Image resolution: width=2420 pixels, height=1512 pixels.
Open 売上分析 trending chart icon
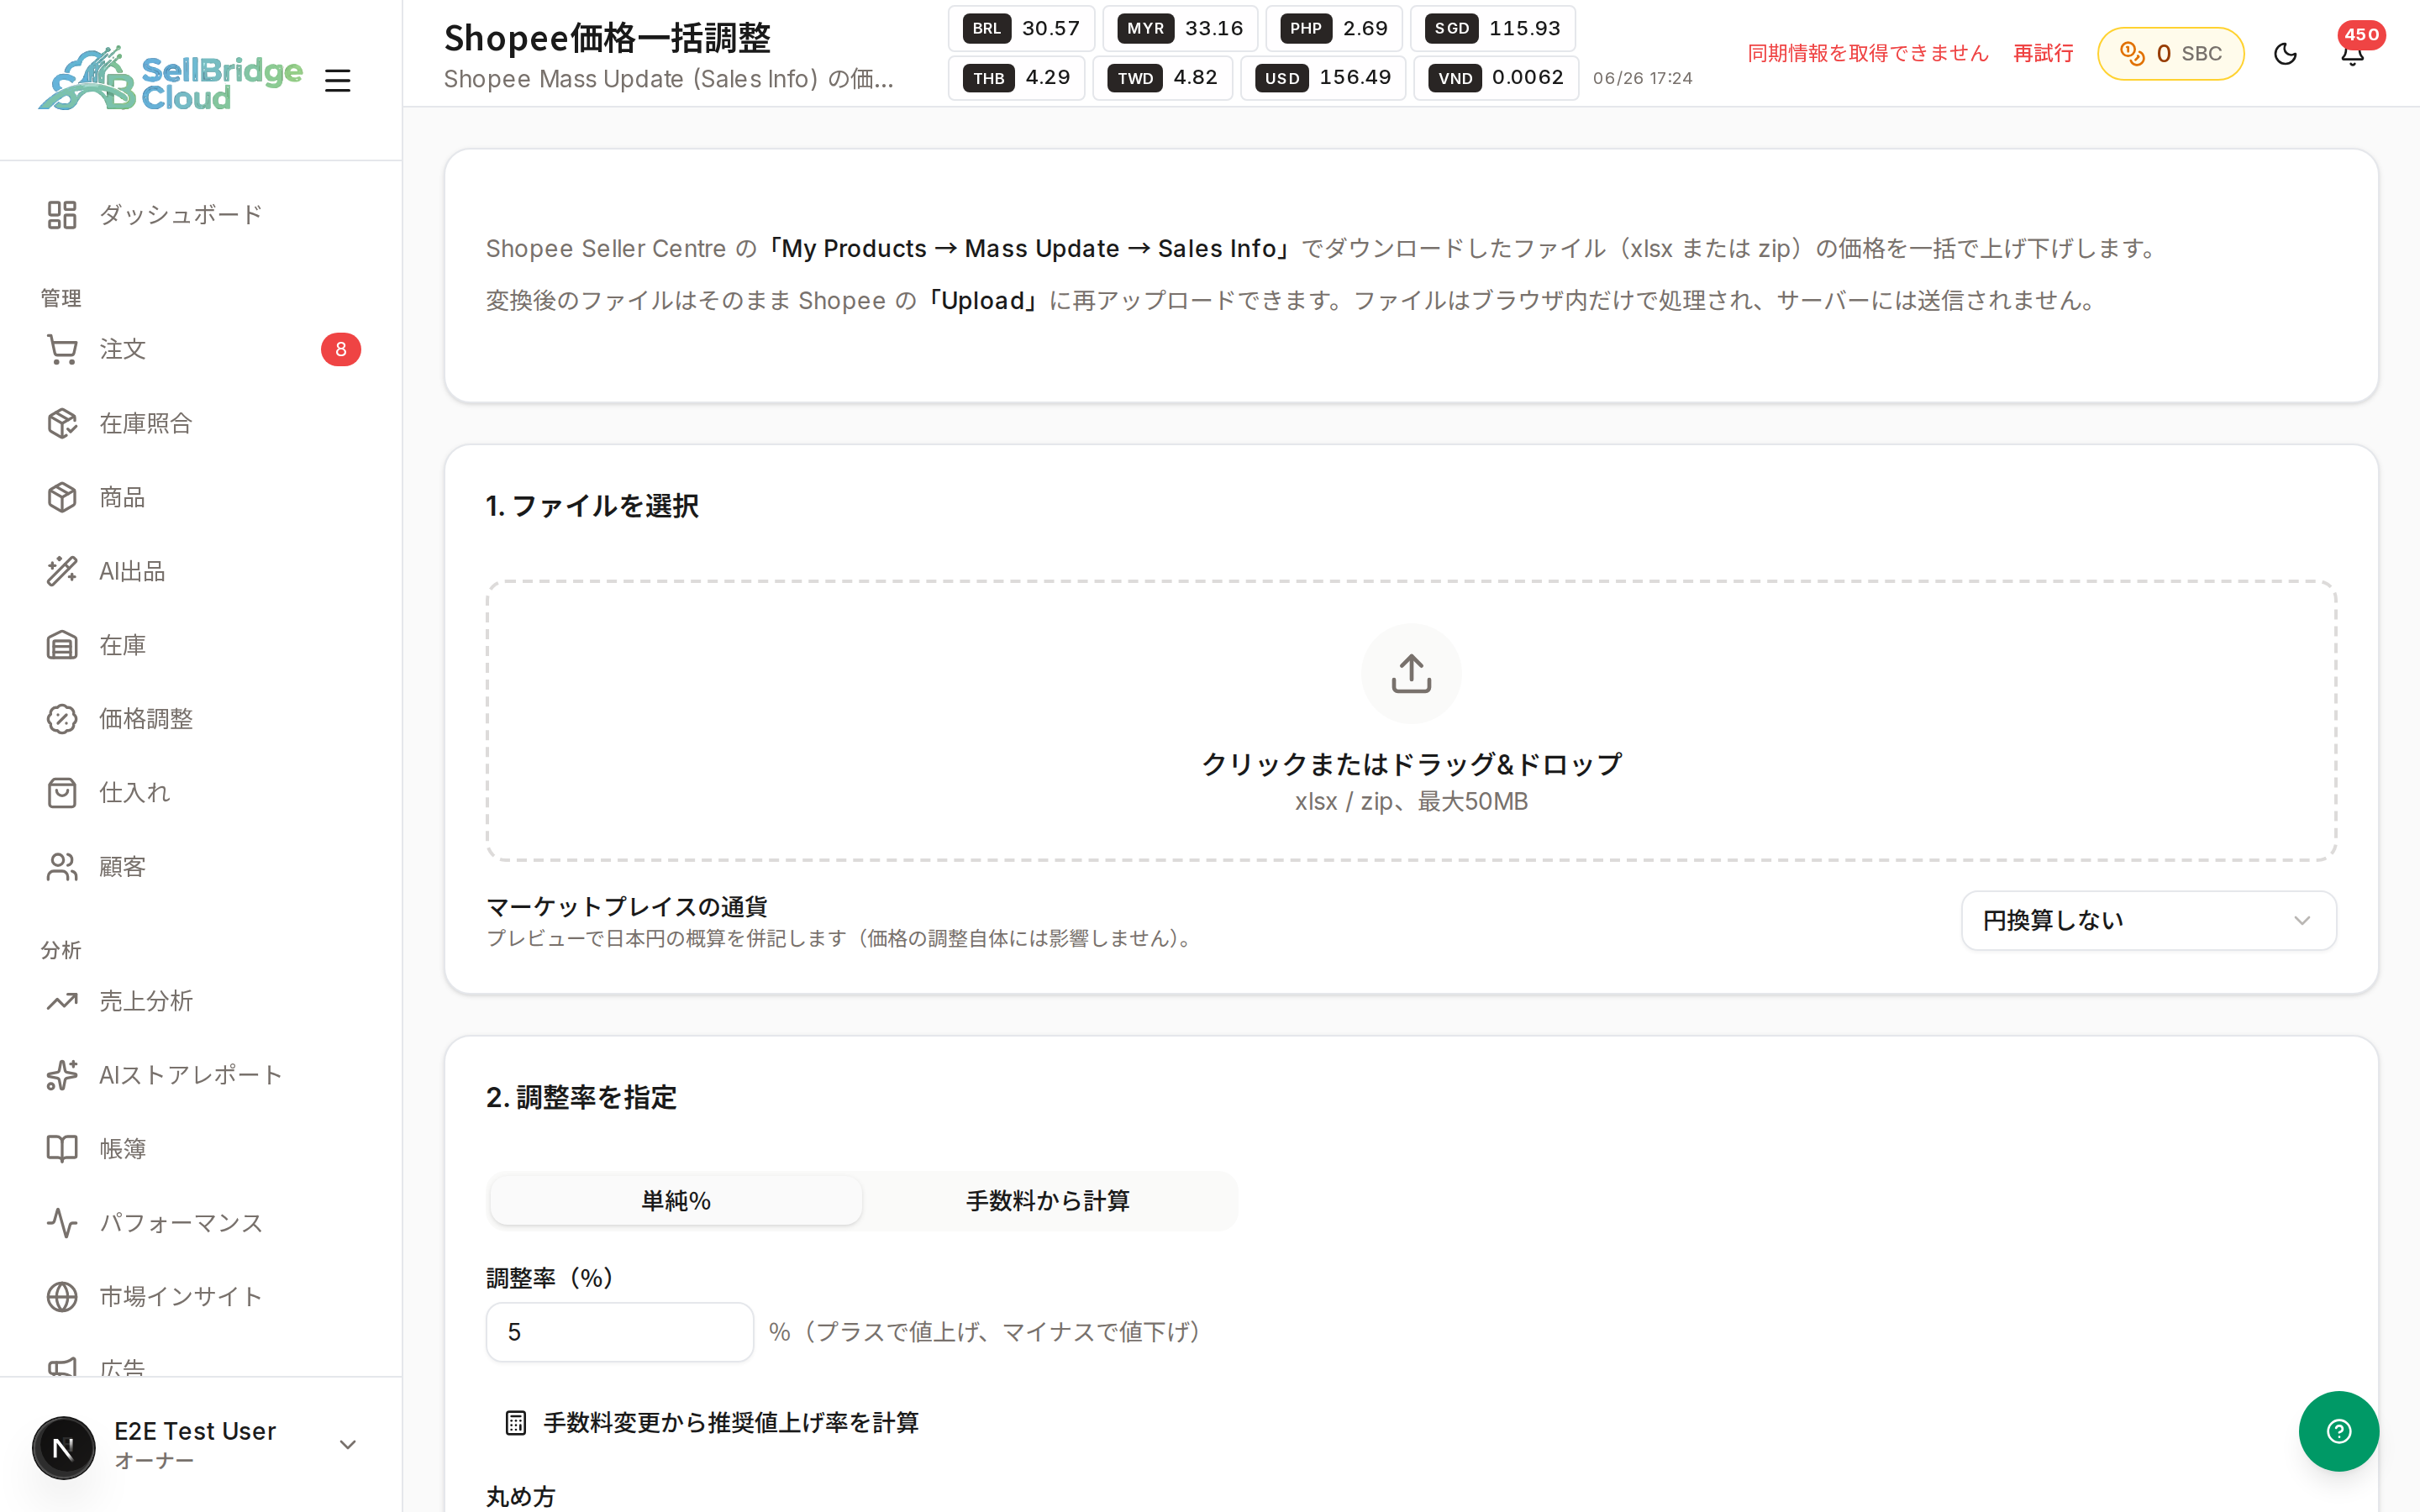click(62, 1001)
